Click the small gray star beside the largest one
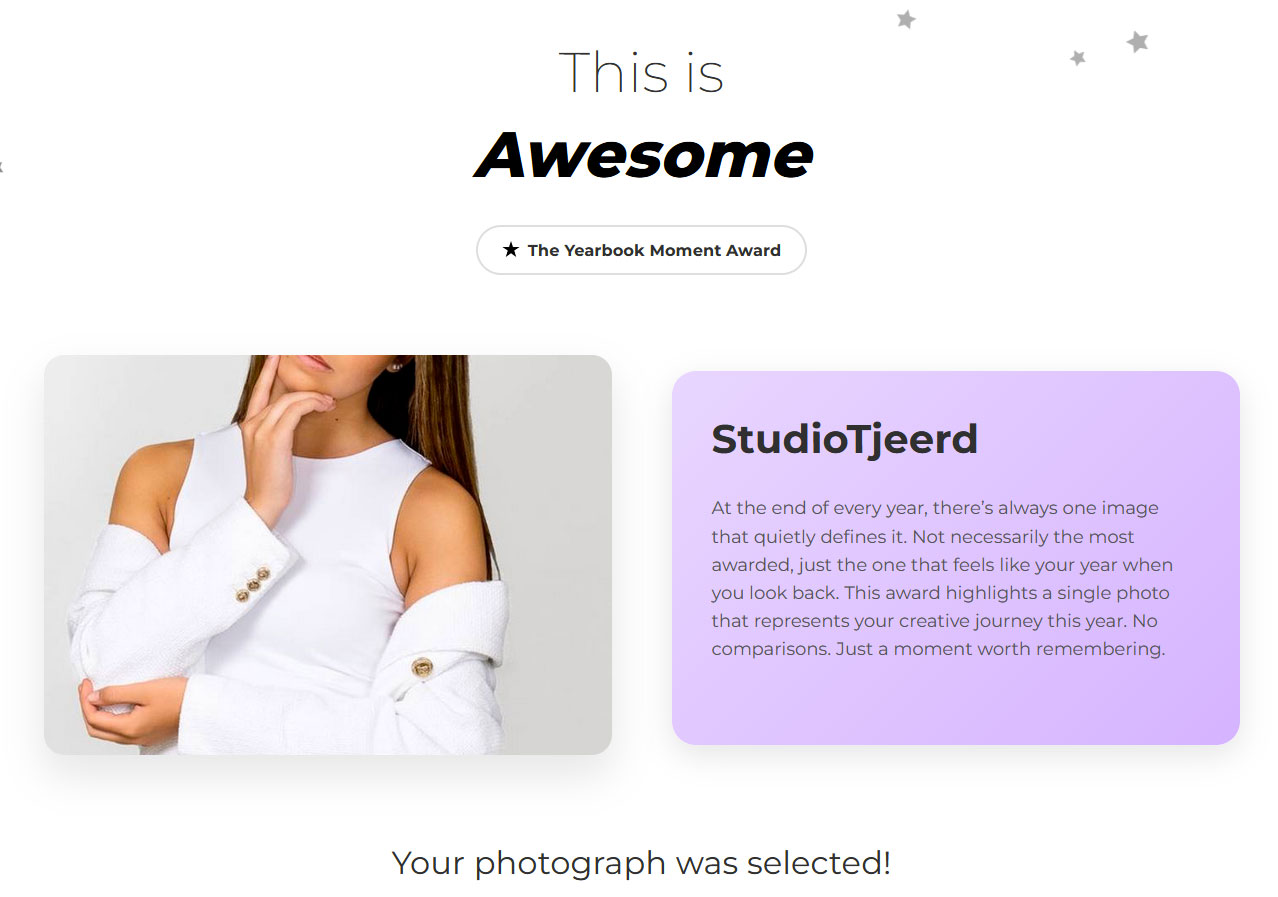This screenshot has height=897, width=1278. pos(1078,58)
